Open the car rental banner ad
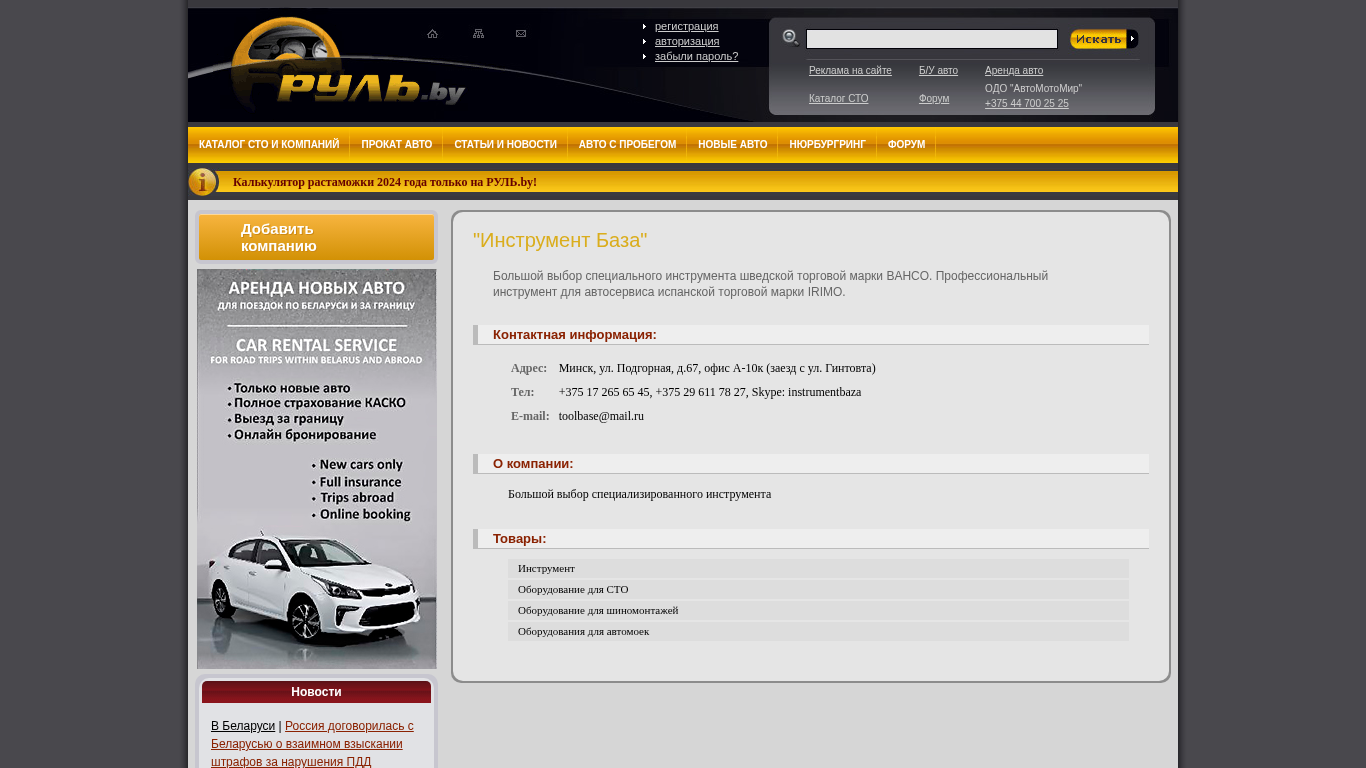 point(316,468)
